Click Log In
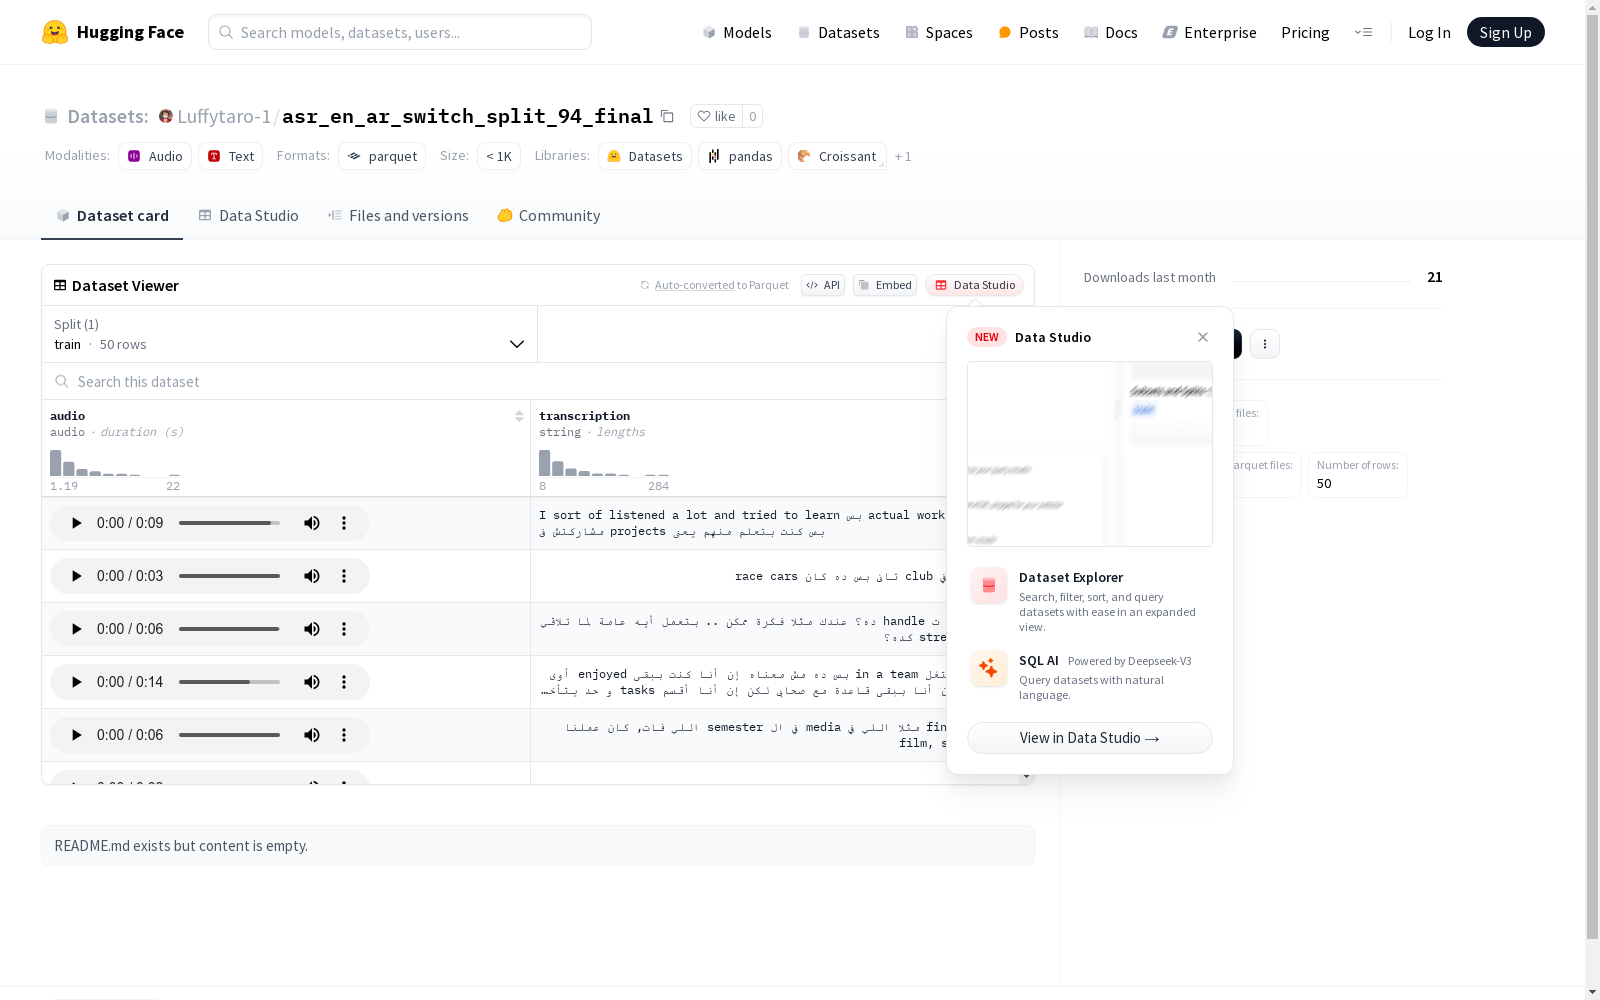Image resolution: width=1600 pixels, height=1000 pixels. point(1429,32)
